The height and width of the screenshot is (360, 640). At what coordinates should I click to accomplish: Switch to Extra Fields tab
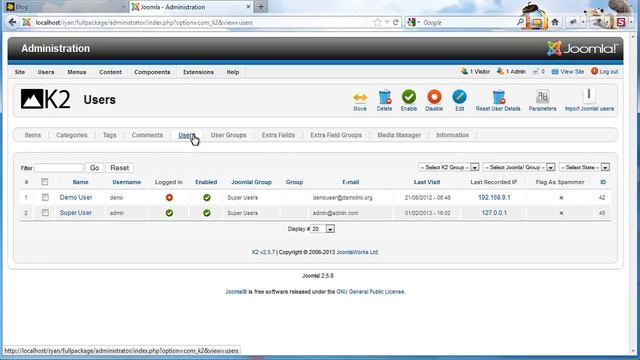[278, 135]
